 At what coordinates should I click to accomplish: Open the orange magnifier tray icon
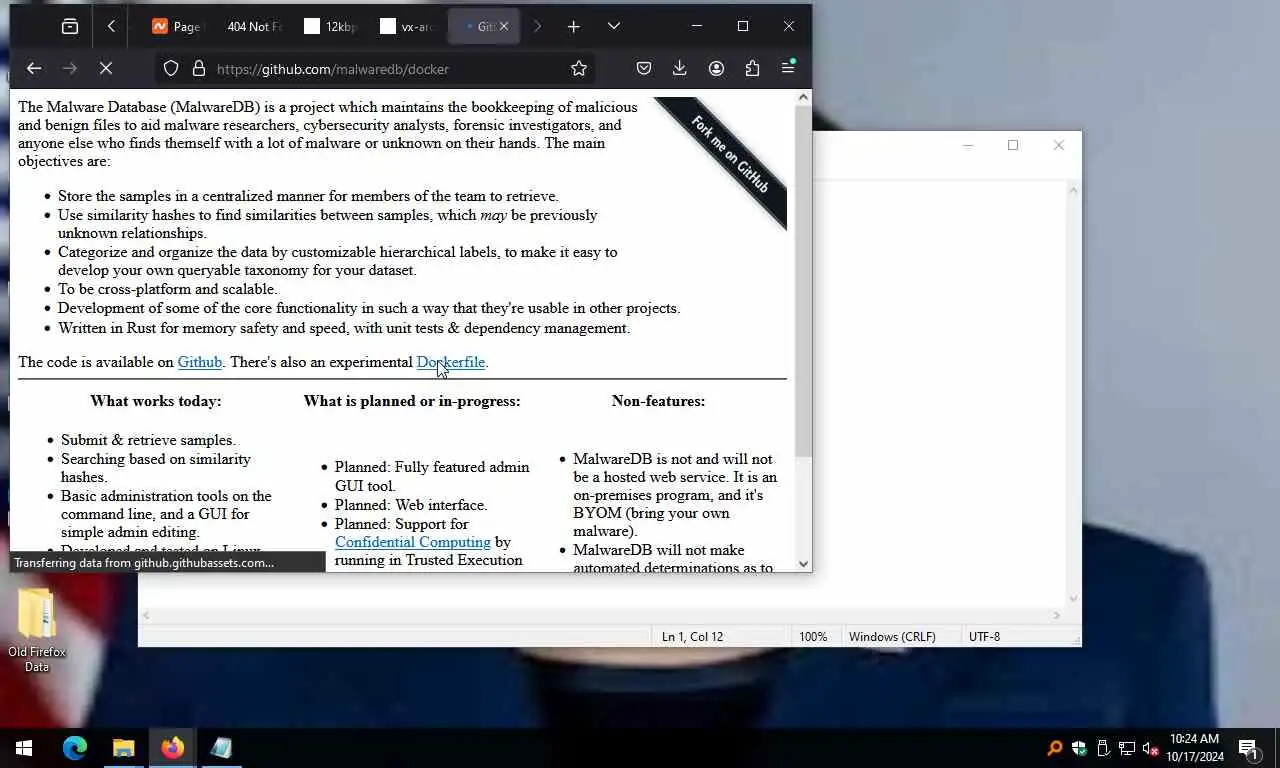(1055, 748)
